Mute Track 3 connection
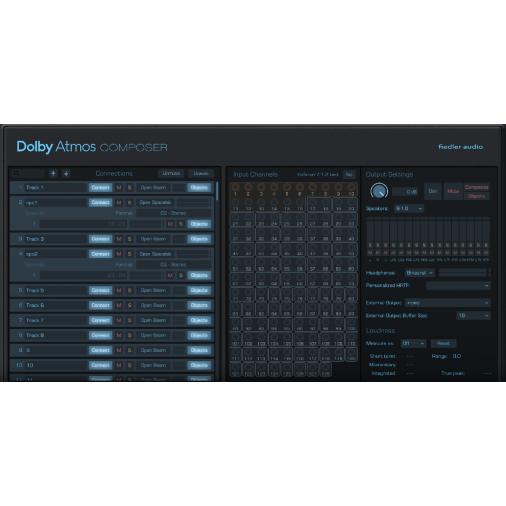Screen dimensions: 506x506 click(x=119, y=239)
